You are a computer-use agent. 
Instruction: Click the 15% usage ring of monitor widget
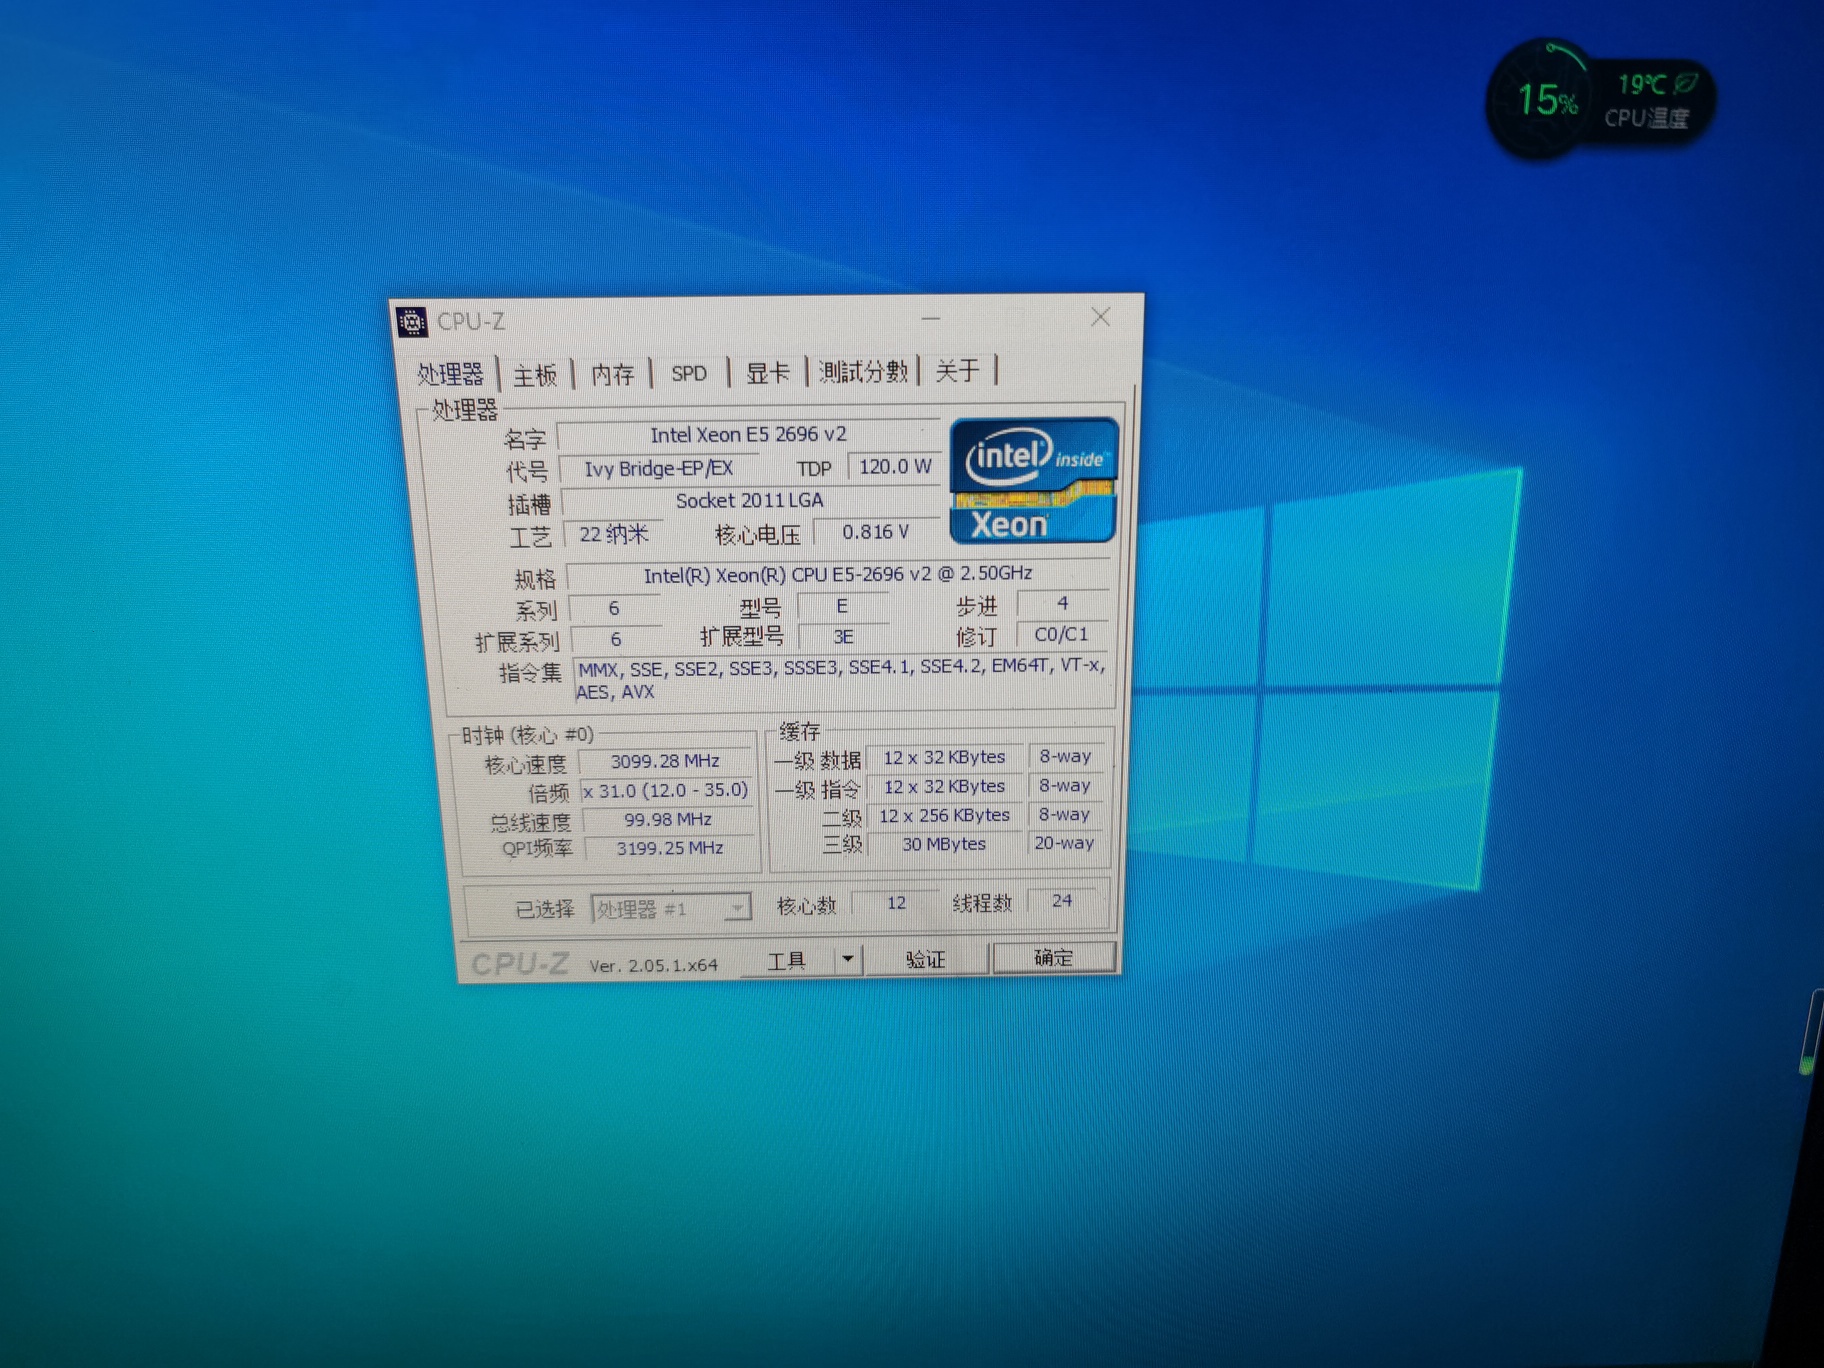click(1546, 99)
